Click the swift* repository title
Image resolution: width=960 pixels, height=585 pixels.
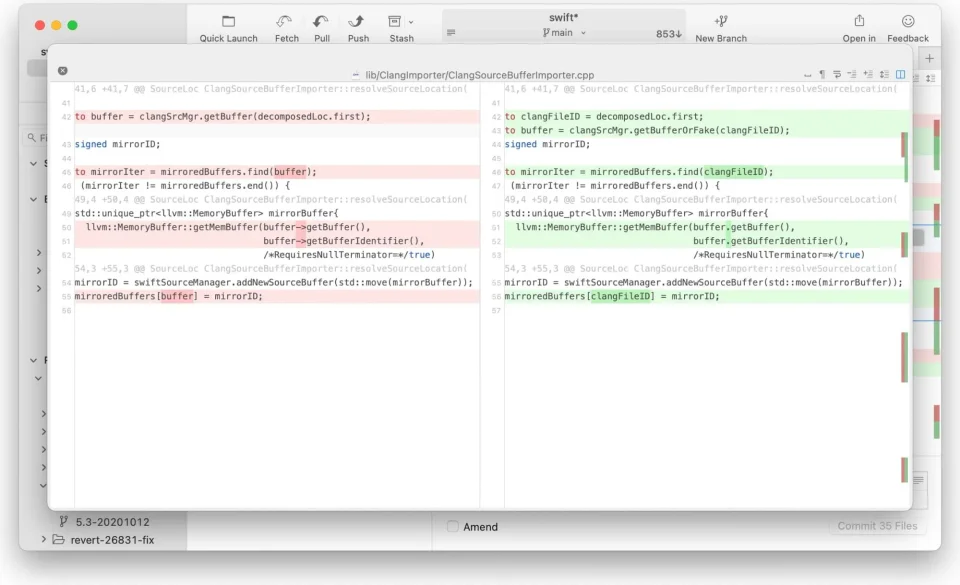click(563, 18)
